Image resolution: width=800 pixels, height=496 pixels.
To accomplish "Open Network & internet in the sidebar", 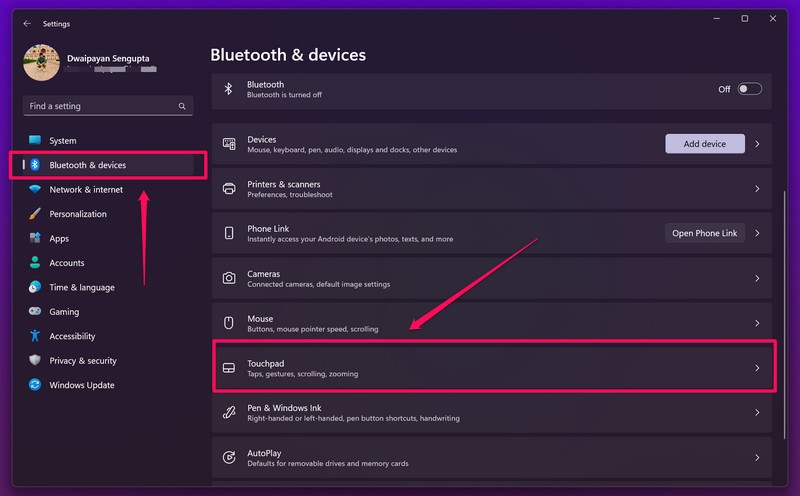I will (x=86, y=189).
